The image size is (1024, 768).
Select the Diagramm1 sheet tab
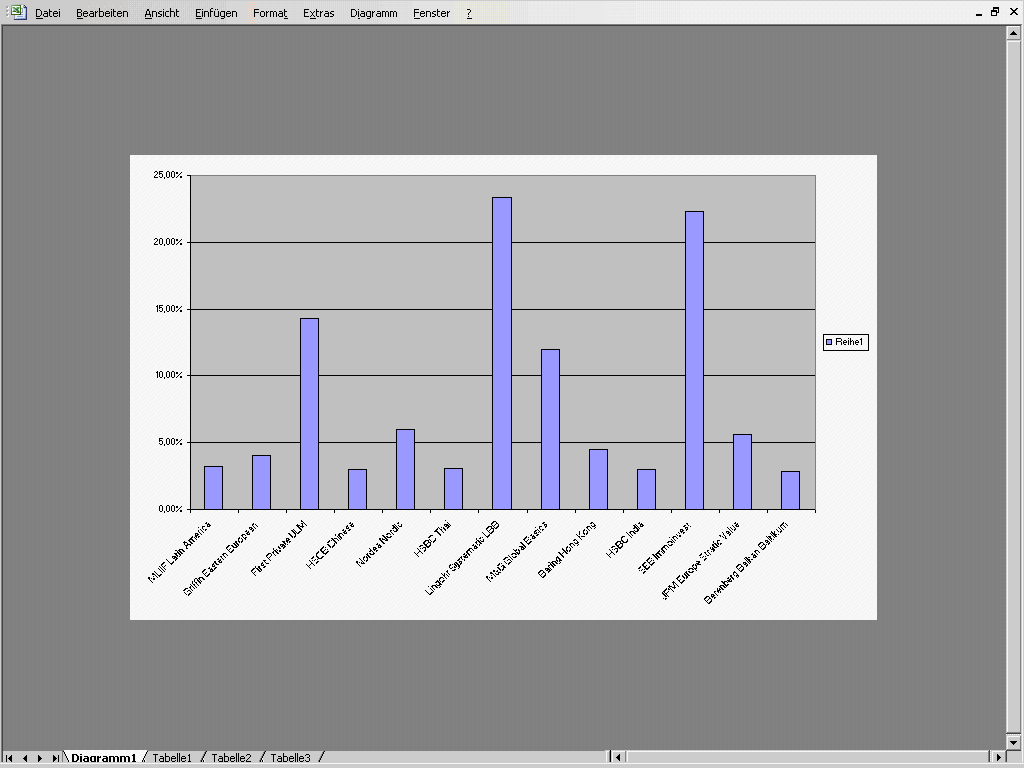pos(104,758)
